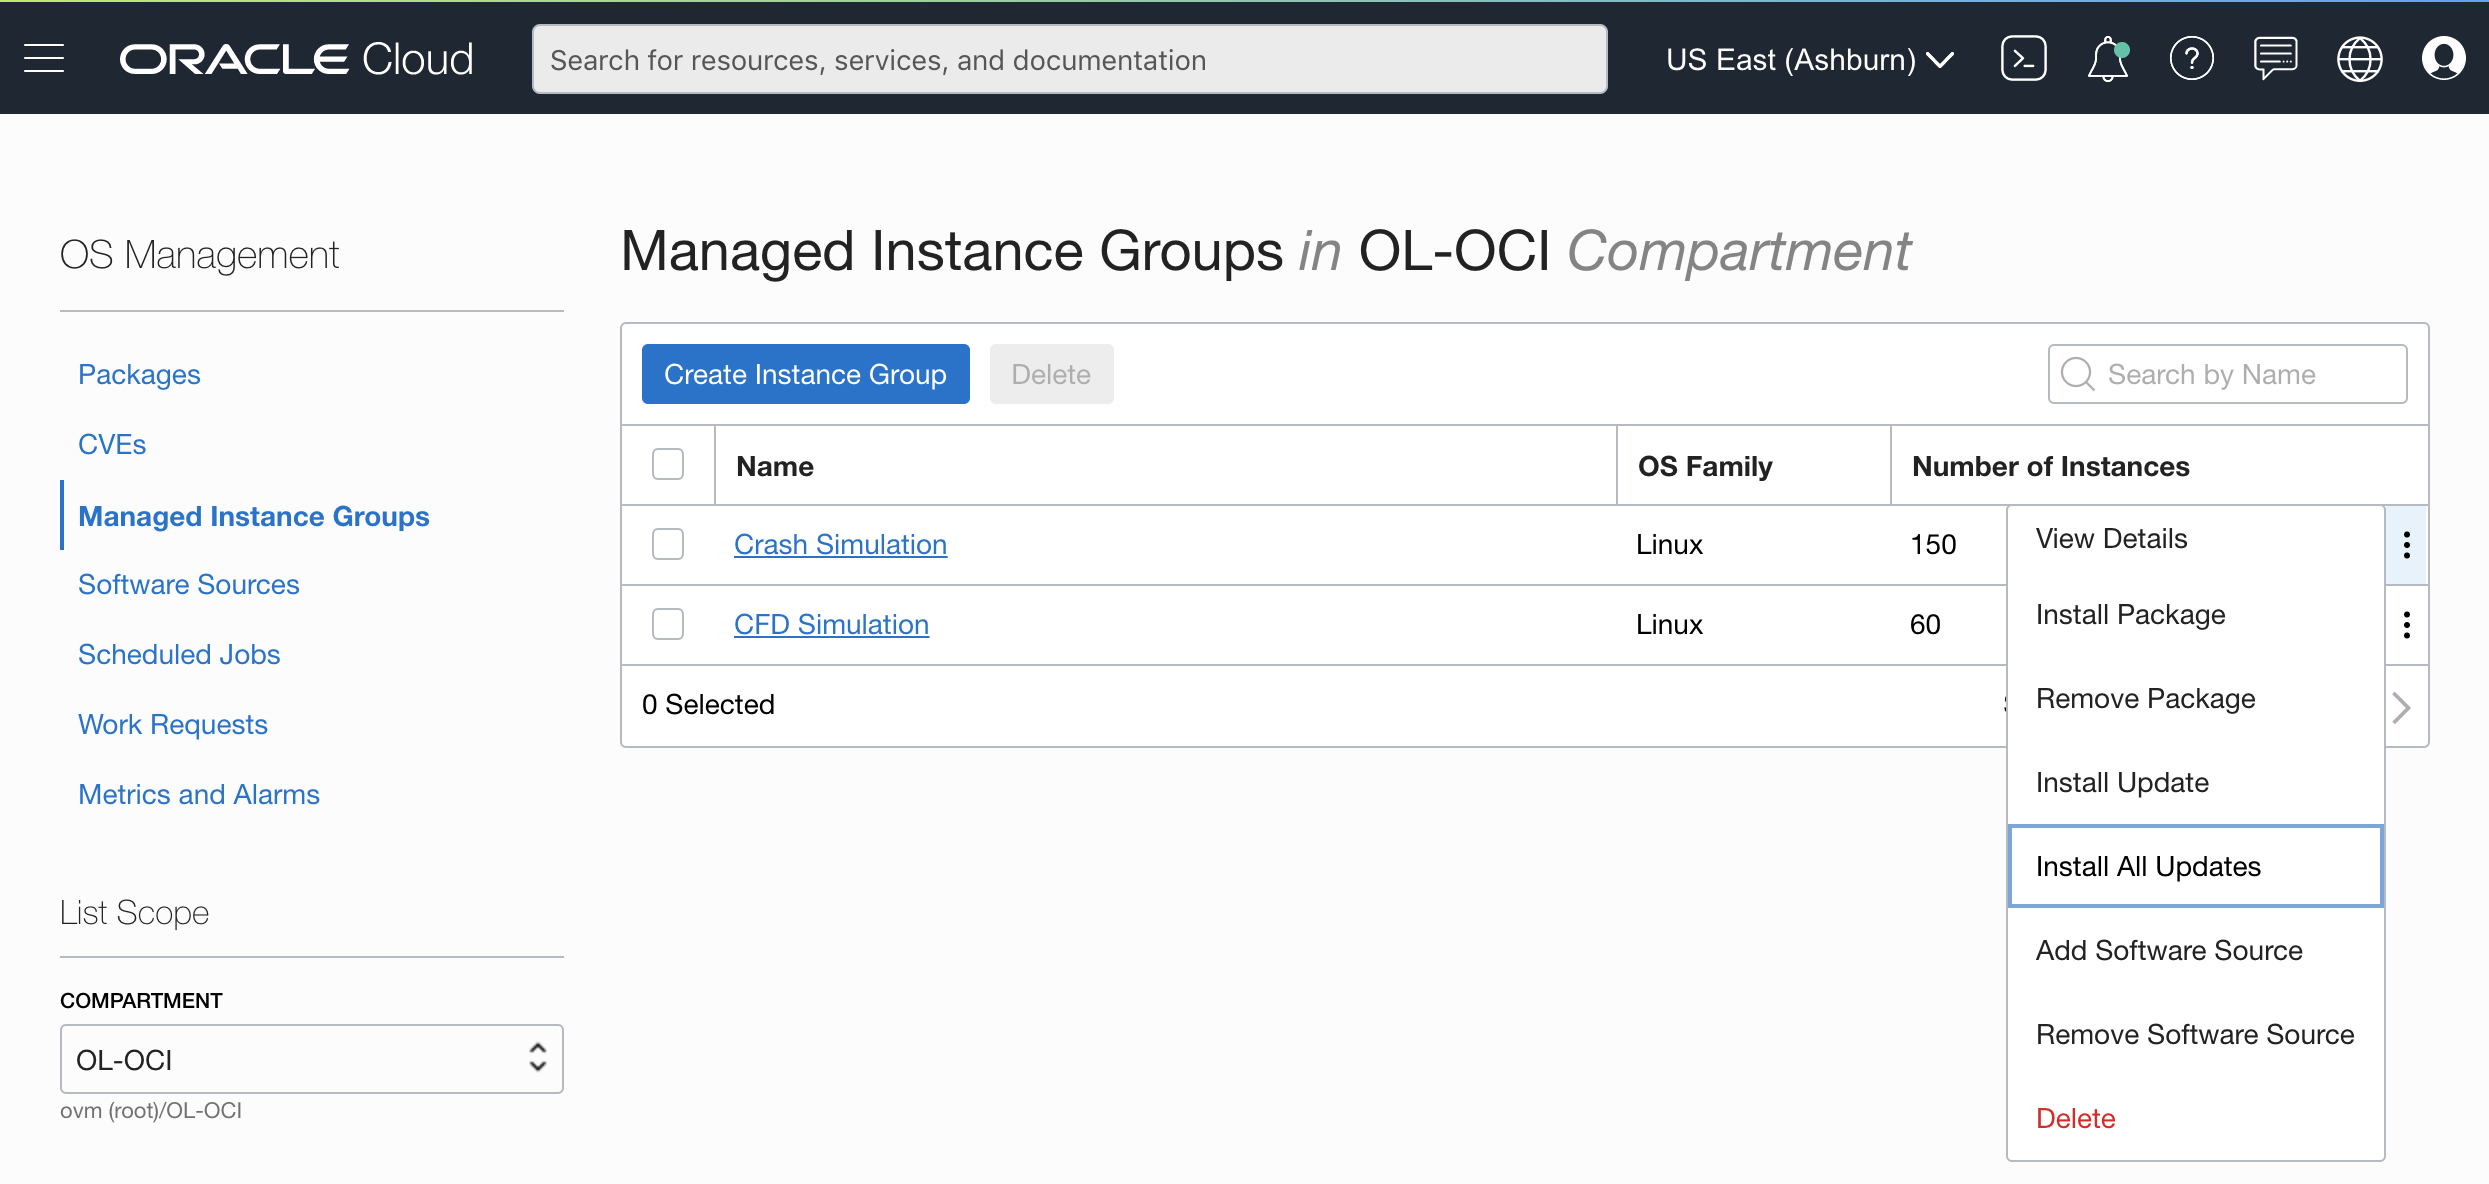Open actions menu for CFD Simulation row

tap(2406, 625)
